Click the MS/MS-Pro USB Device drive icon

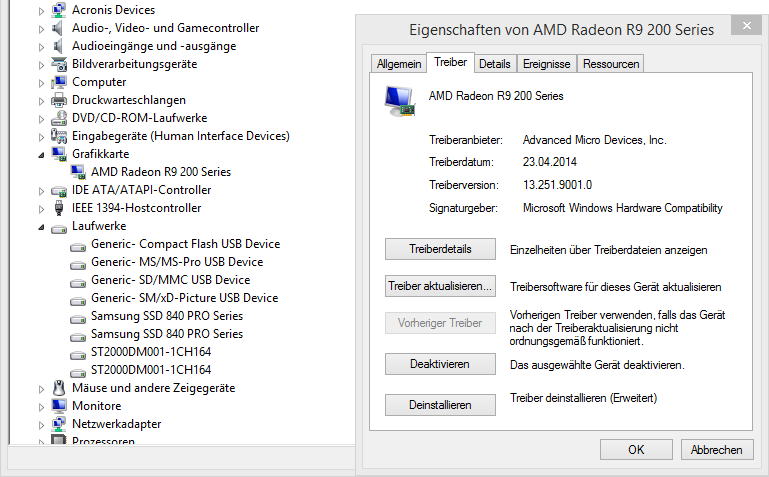[x=78, y=265]
